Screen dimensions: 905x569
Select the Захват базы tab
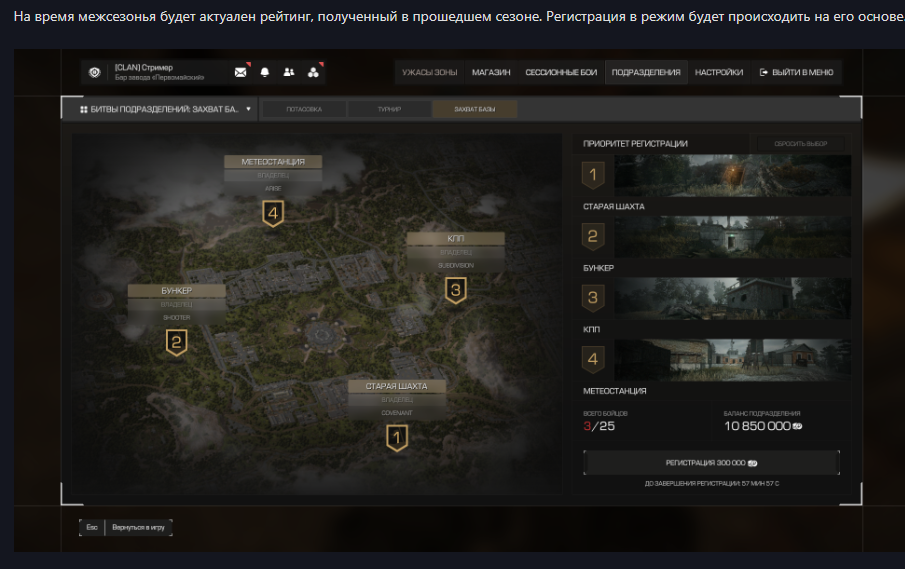[474, 109]
